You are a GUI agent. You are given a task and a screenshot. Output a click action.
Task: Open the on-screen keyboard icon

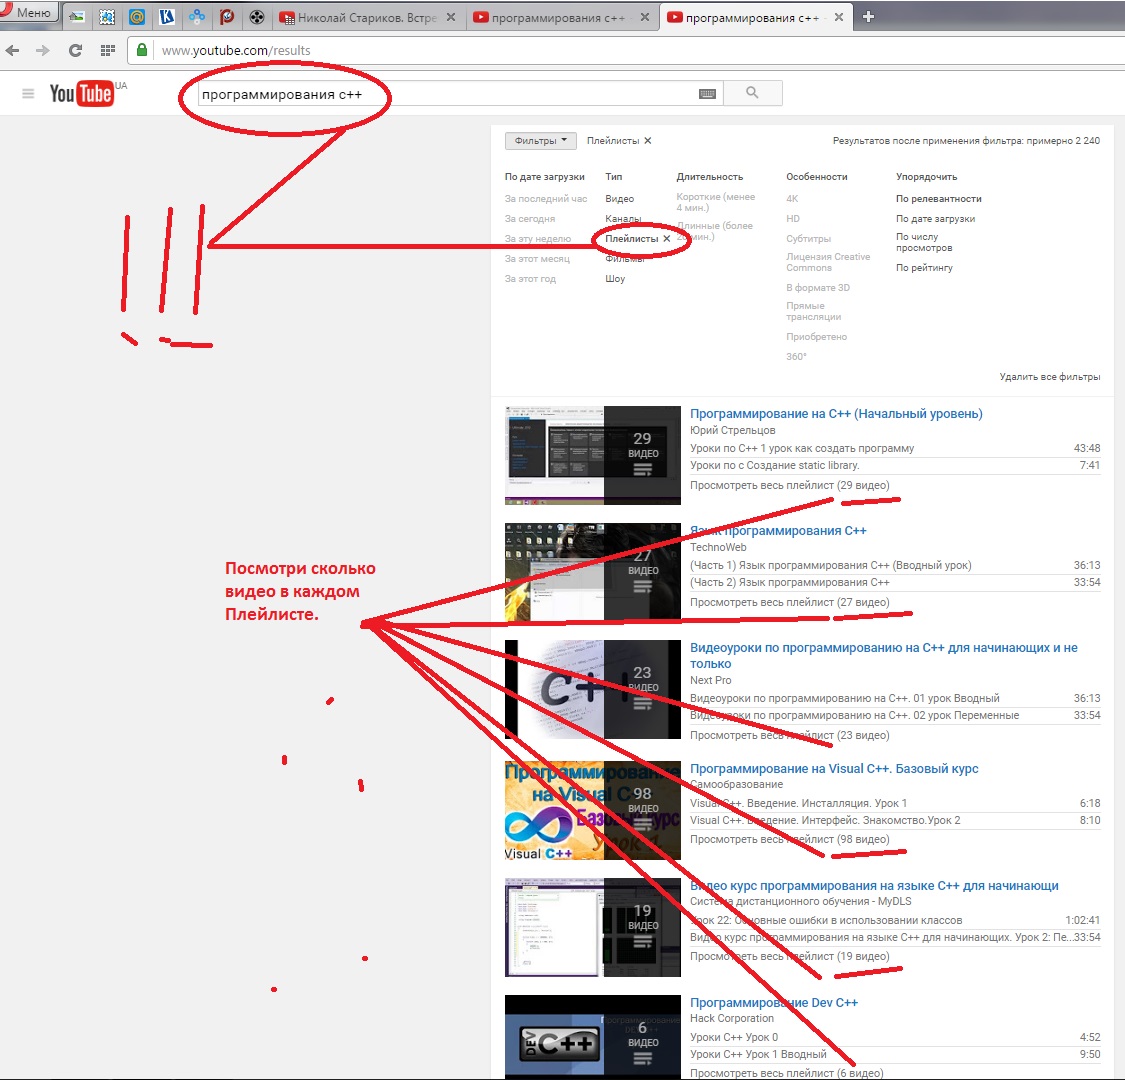707,94
